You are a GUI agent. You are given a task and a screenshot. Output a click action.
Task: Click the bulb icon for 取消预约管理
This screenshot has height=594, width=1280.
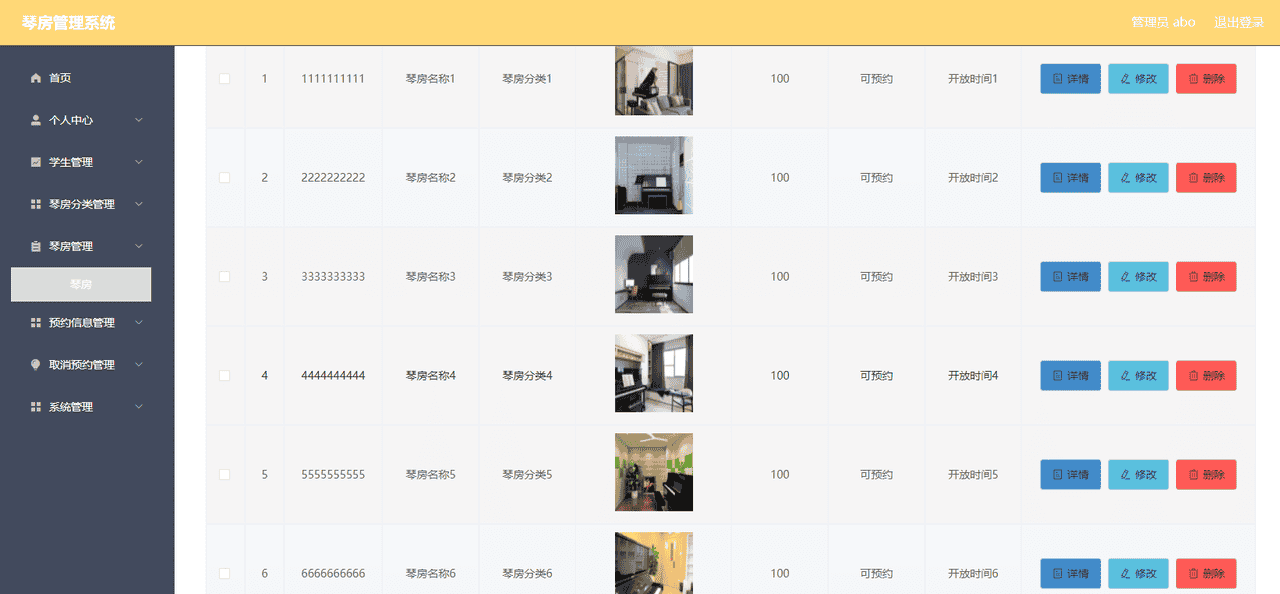36,365
